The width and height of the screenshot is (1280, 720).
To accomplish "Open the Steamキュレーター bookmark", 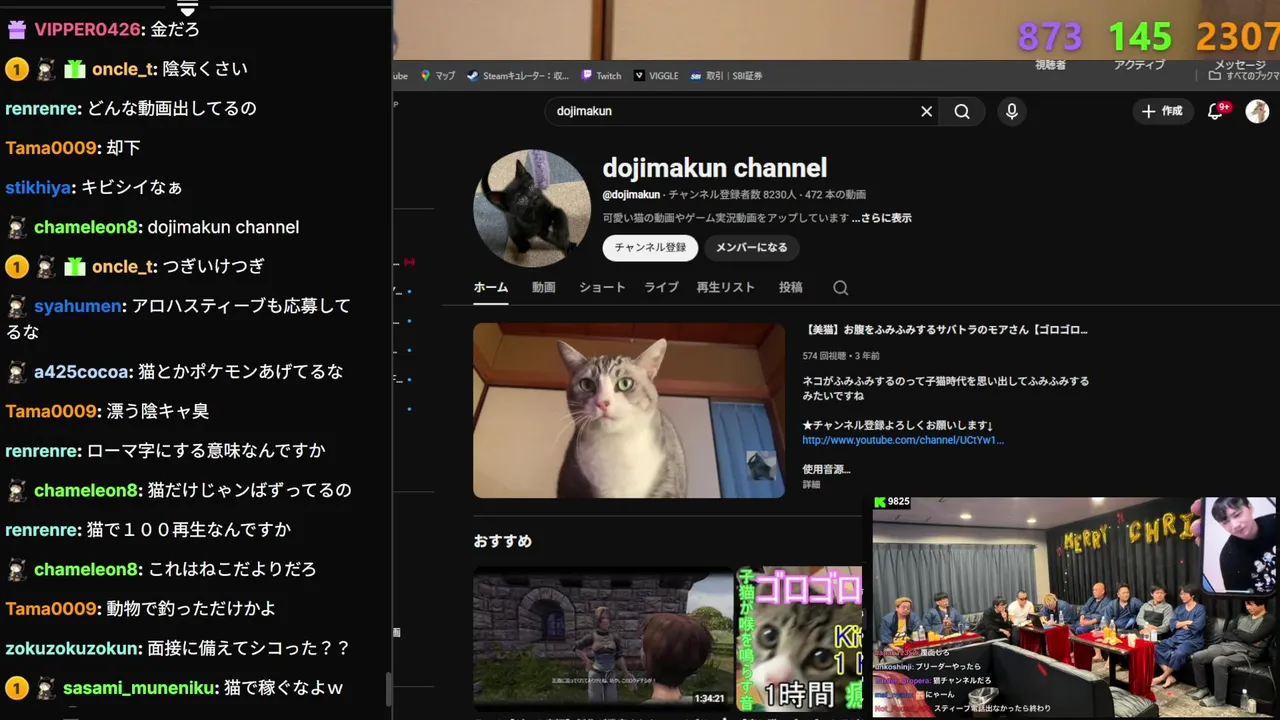I will tap(518, 75).
